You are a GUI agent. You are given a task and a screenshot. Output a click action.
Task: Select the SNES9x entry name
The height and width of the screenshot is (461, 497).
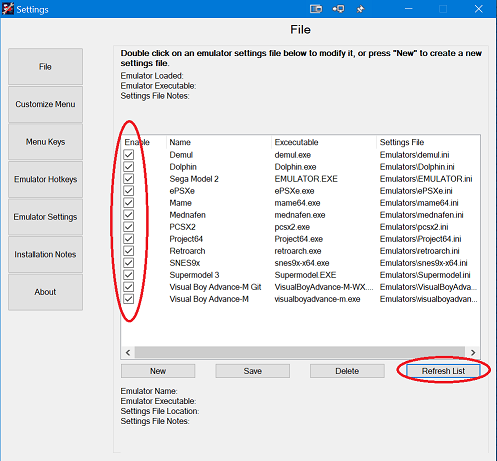point(185,263)
